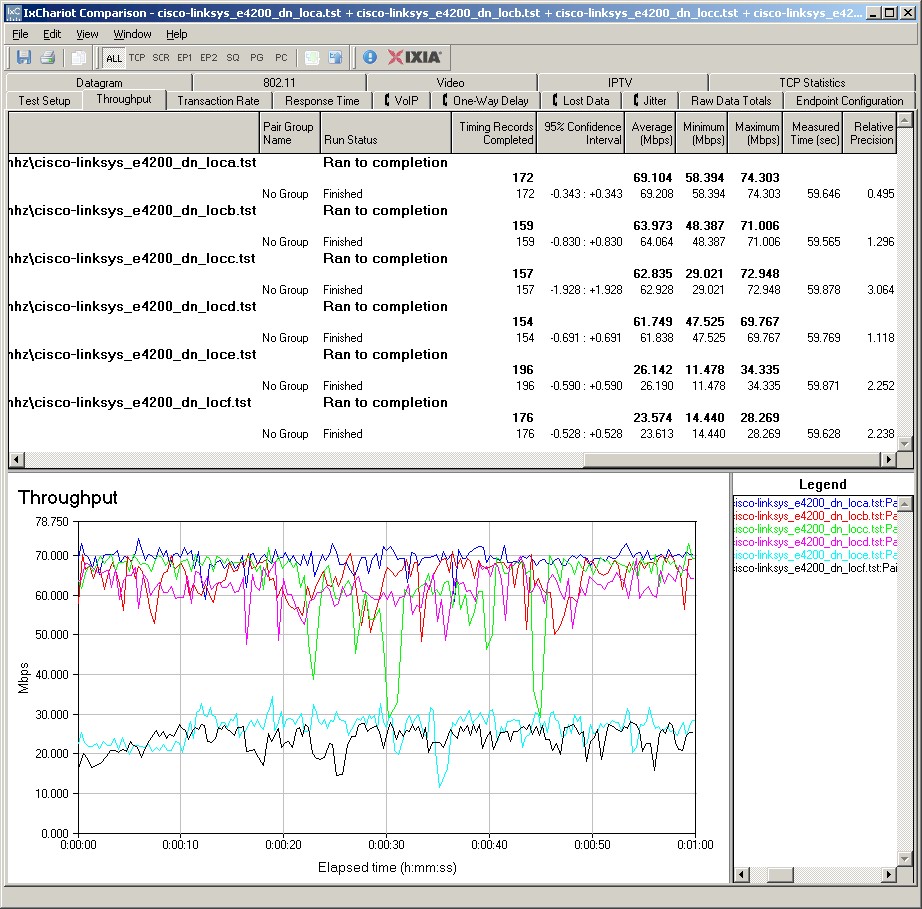This screenshot has height=909, width=922.
Task: Select the dn_locc.tst legend entry
Action: tap(815, 529)
